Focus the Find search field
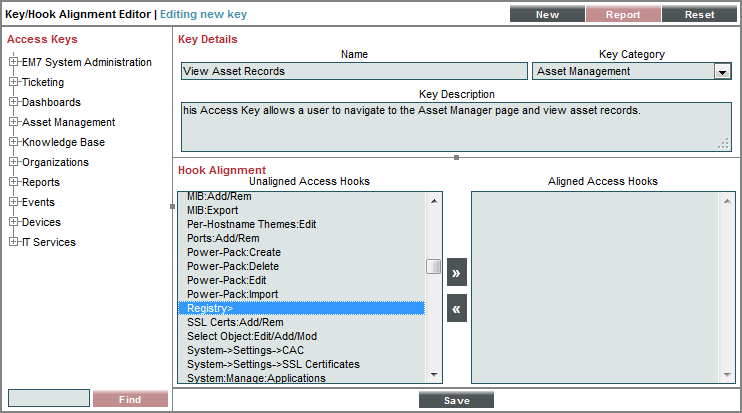742x413 pixels. (49, 398)
